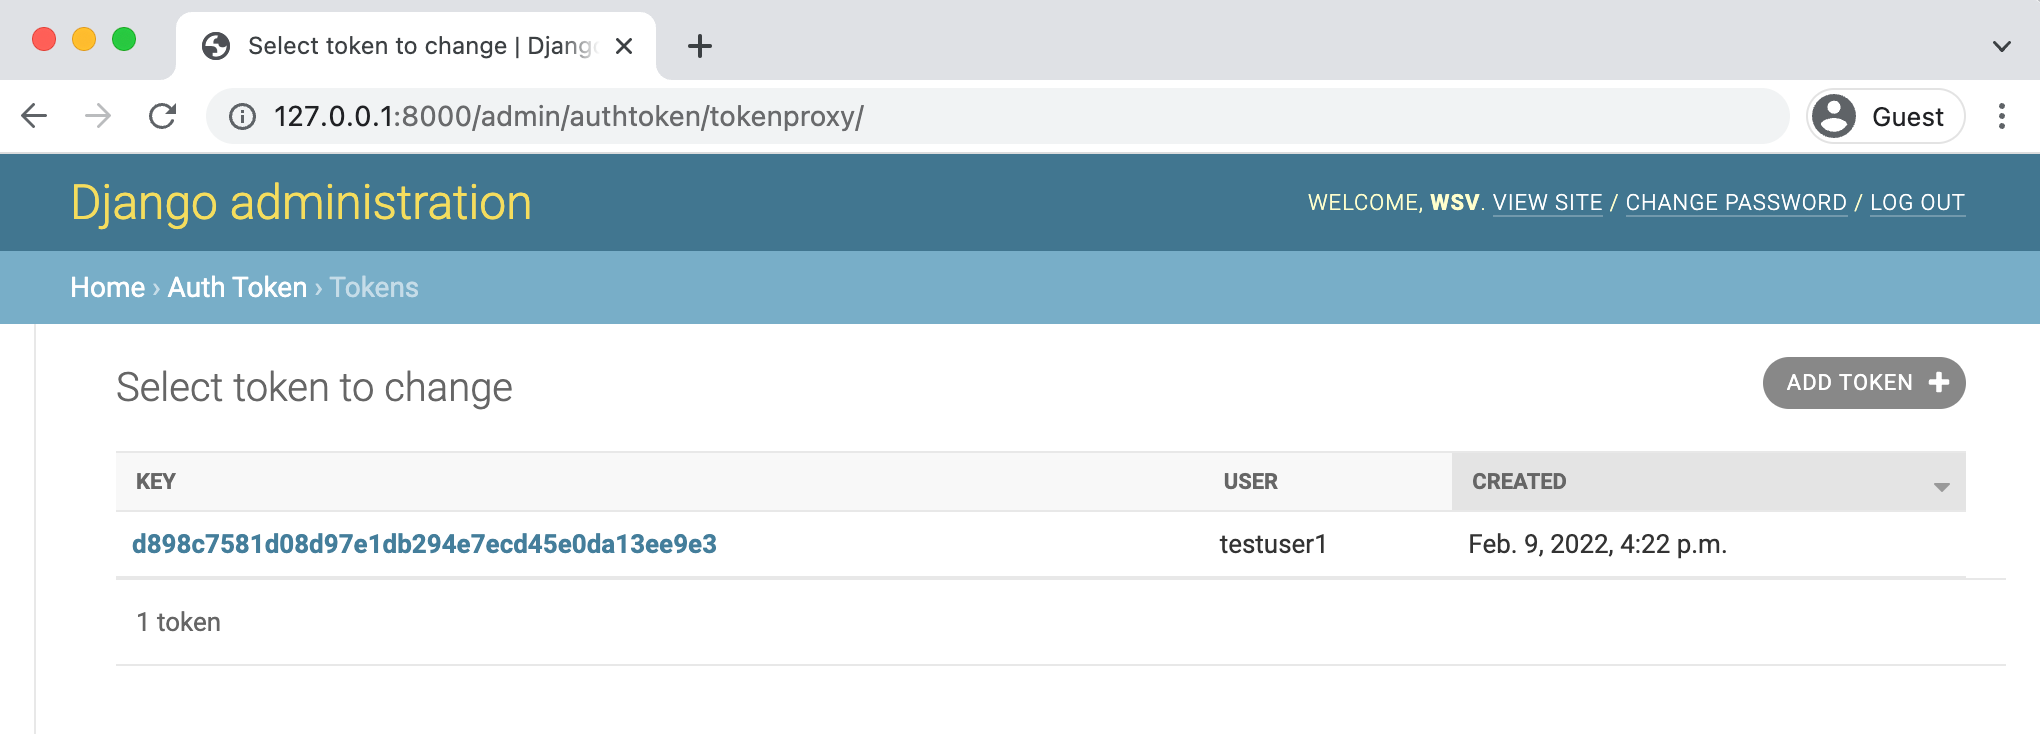The height and width of the screenshot is (734, 2040).
Task: Click the red macOS close window button
Action: click(44, 39)
